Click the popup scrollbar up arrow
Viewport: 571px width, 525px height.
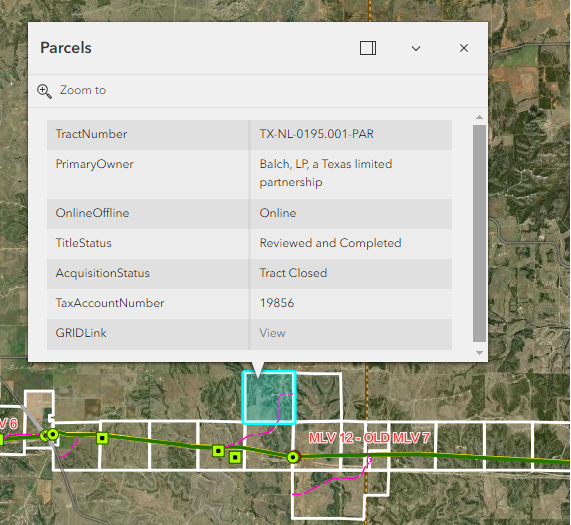click(479, 117)
